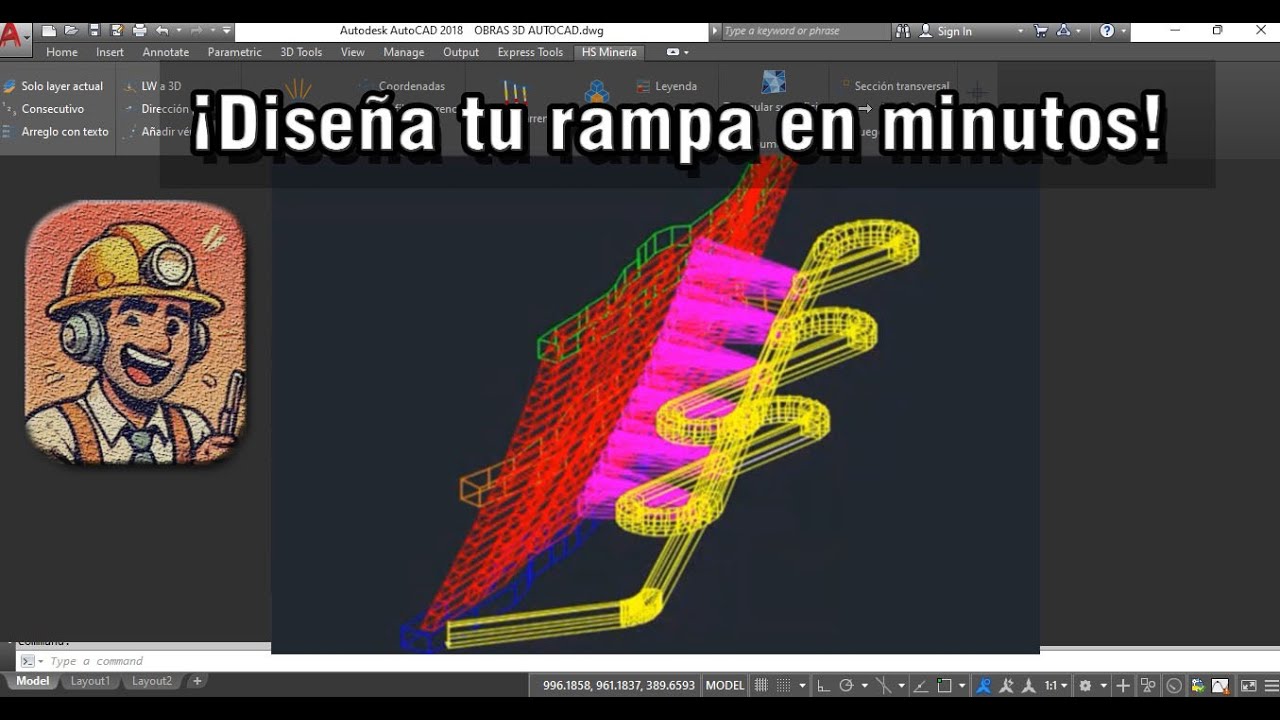Toggle the drawing grid display

761,686
